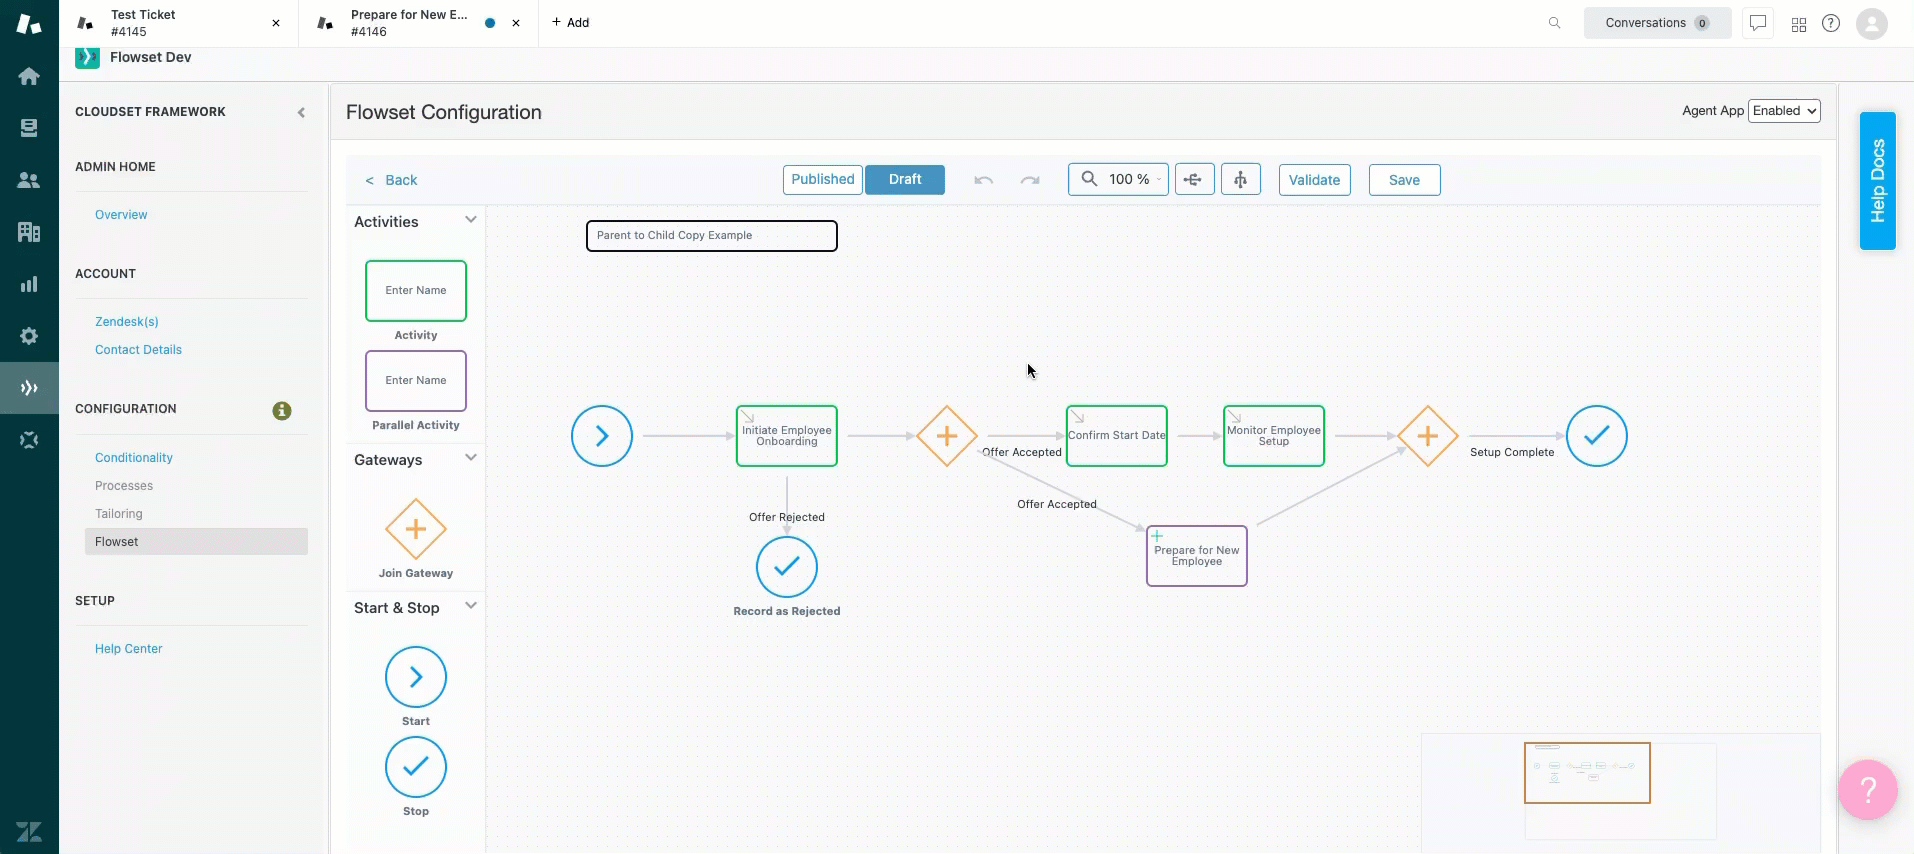Switch to Published version
Viewport: 1914px width, 854px height.
click(823, 180)
